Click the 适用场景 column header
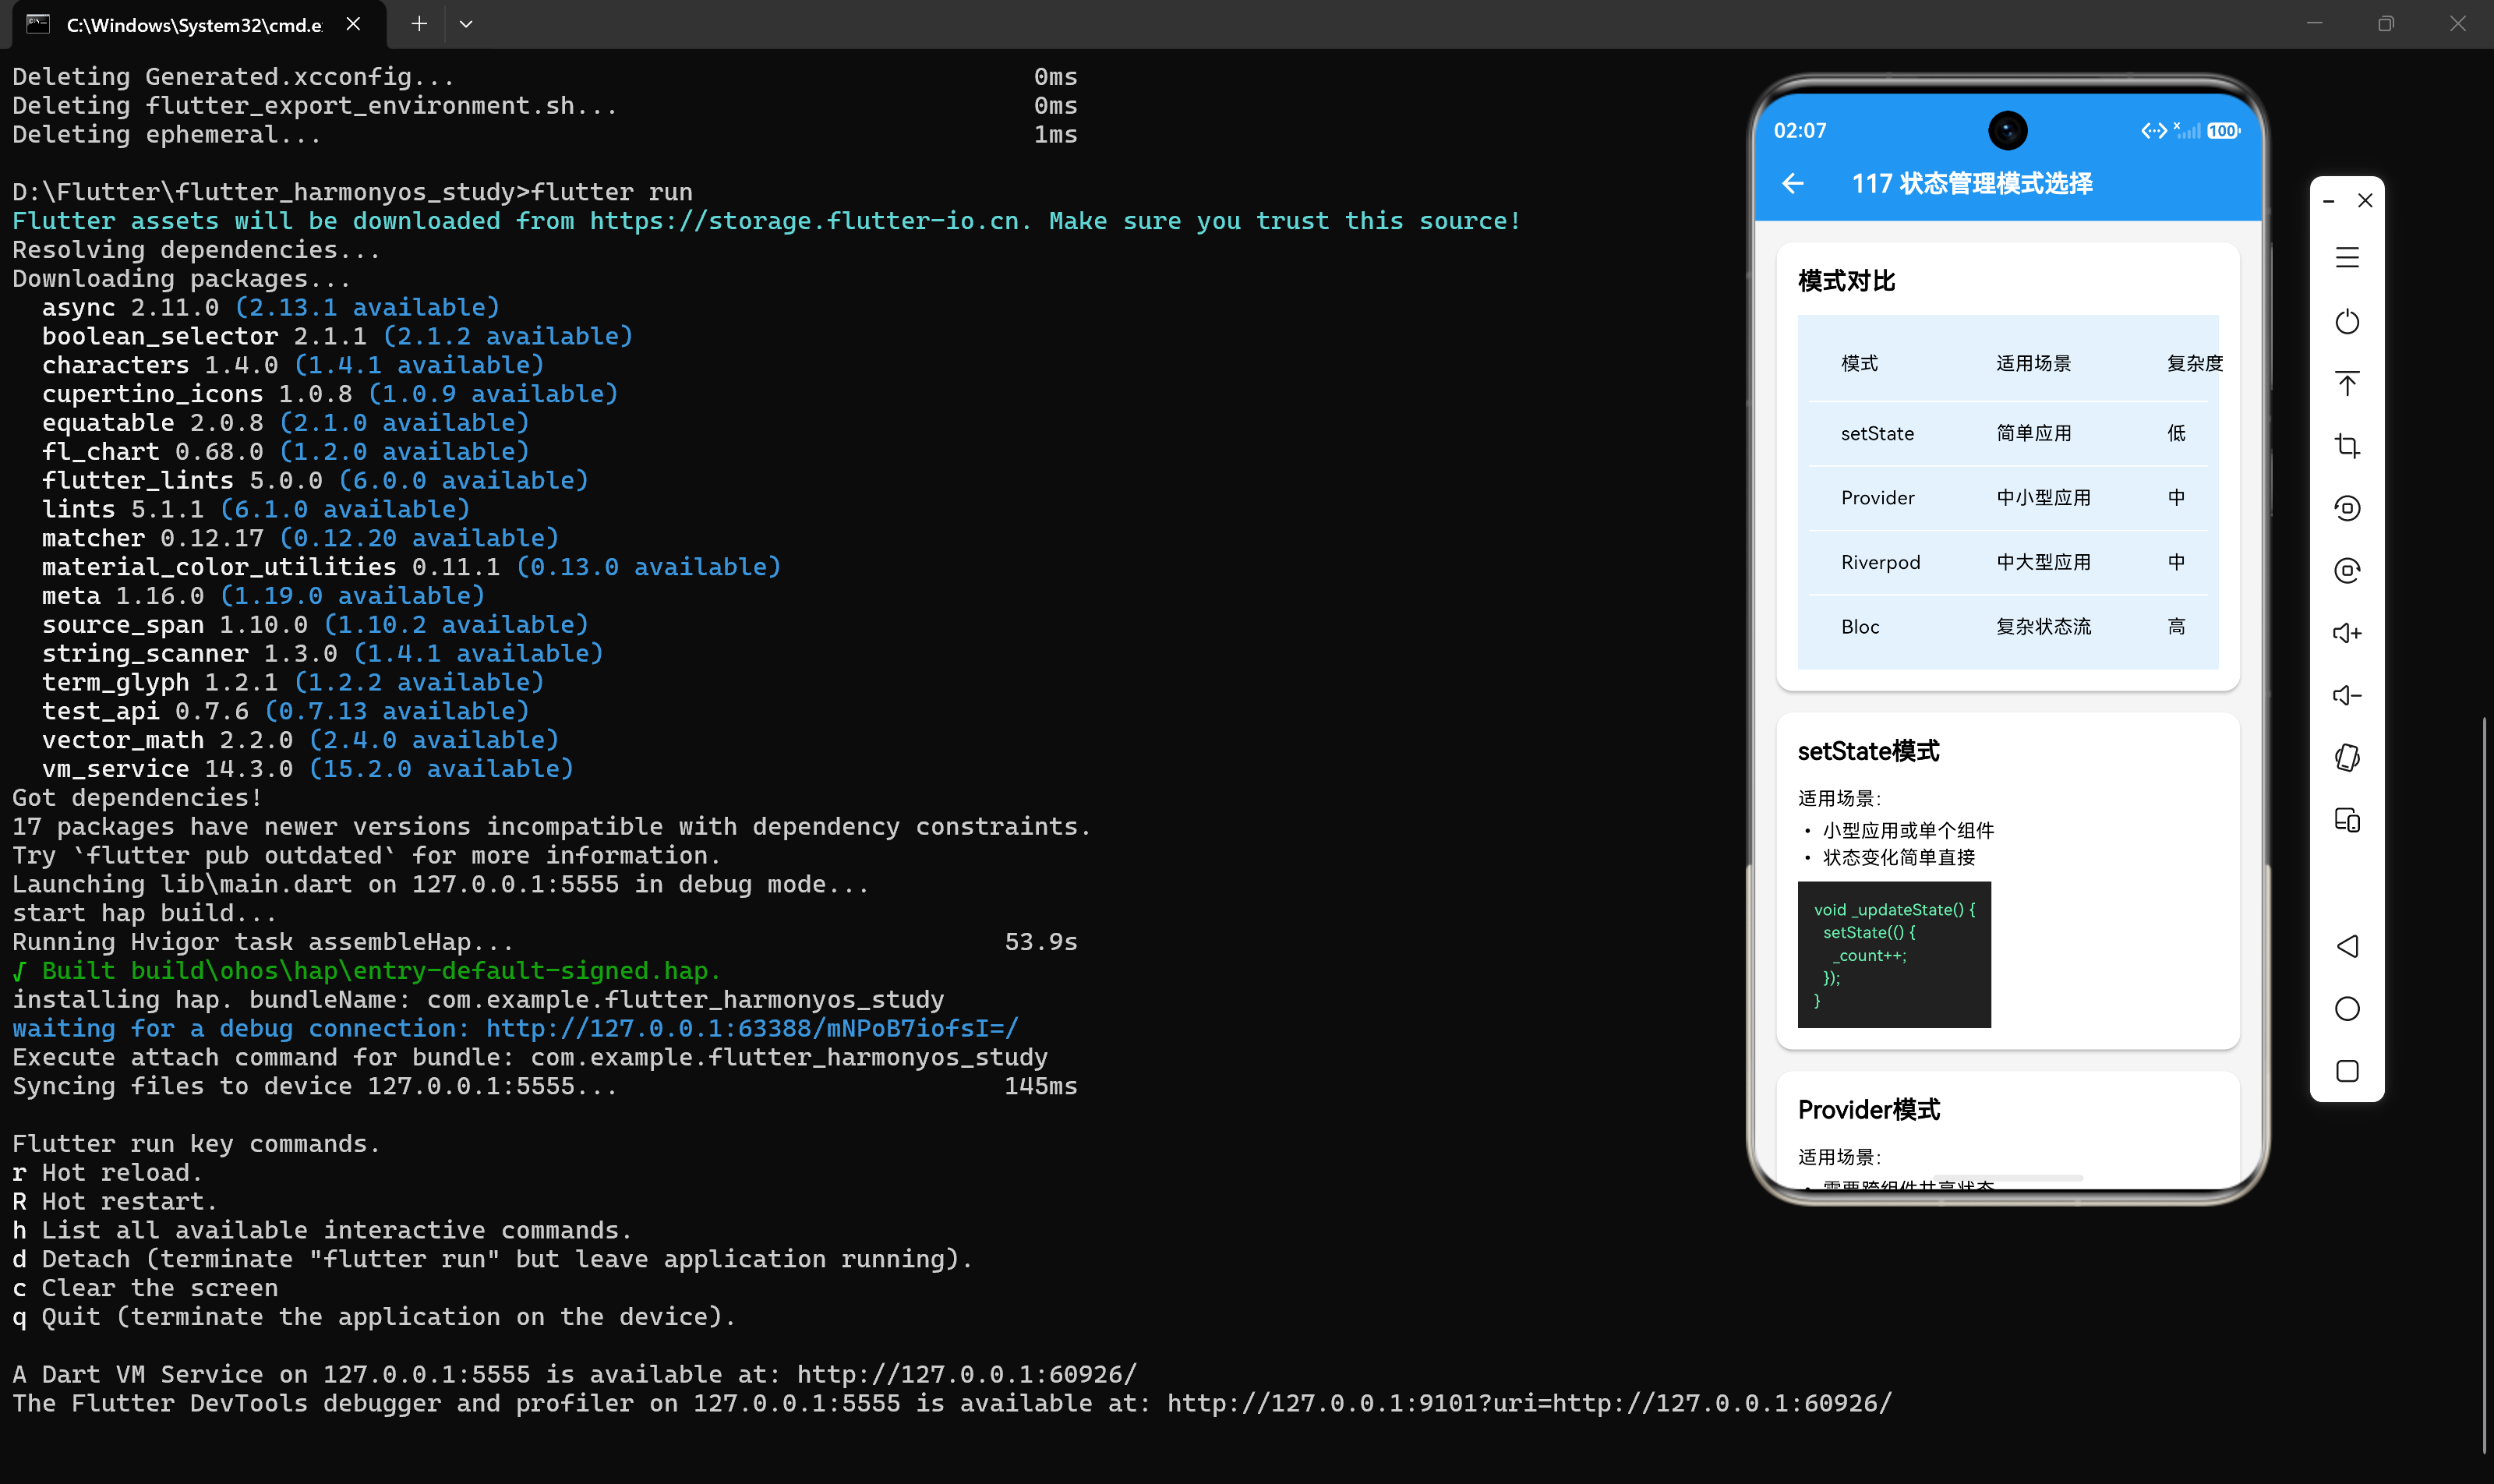Screen dimensions: 2494x1484 click(x=2033, y=363)
